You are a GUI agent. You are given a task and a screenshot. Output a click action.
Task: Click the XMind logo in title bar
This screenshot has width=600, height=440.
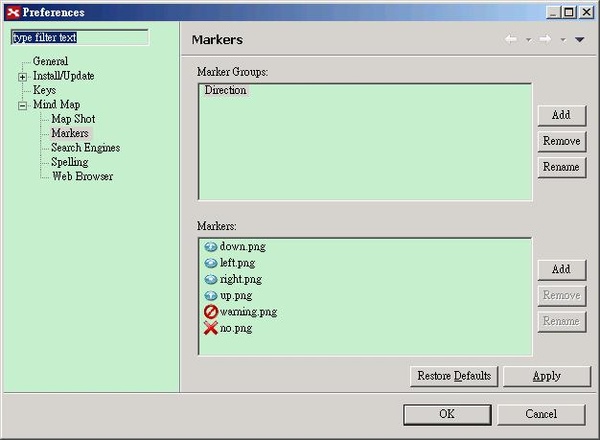[x=13, y=13]
